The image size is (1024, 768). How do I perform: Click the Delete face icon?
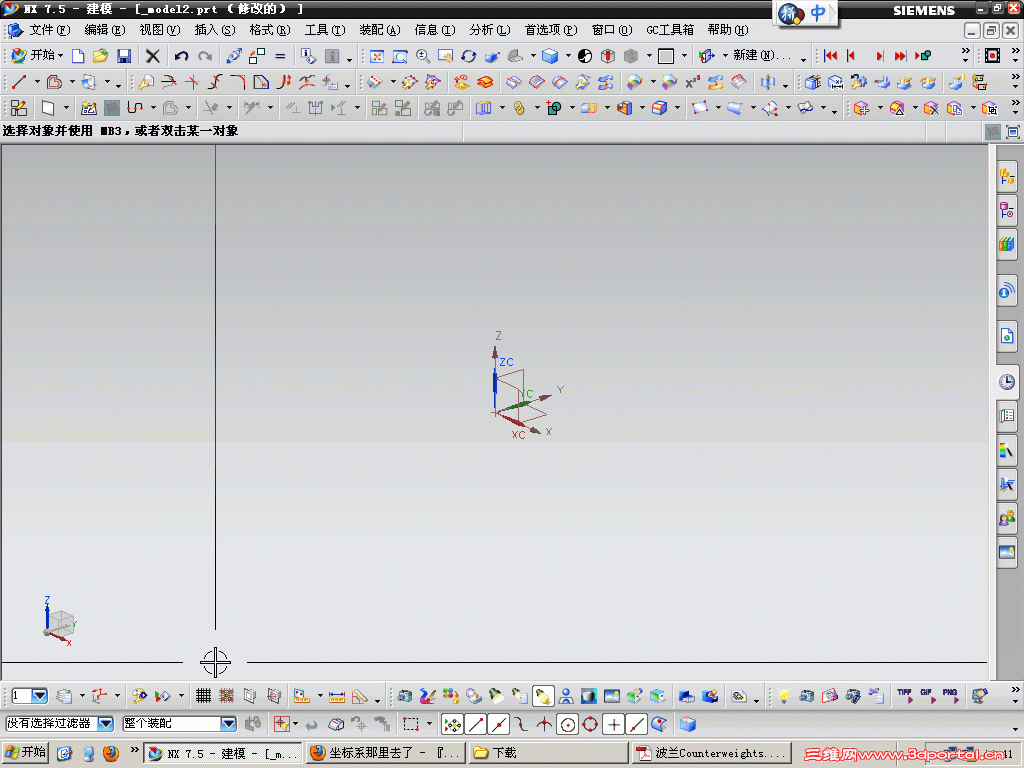click(x=931, y=108)
